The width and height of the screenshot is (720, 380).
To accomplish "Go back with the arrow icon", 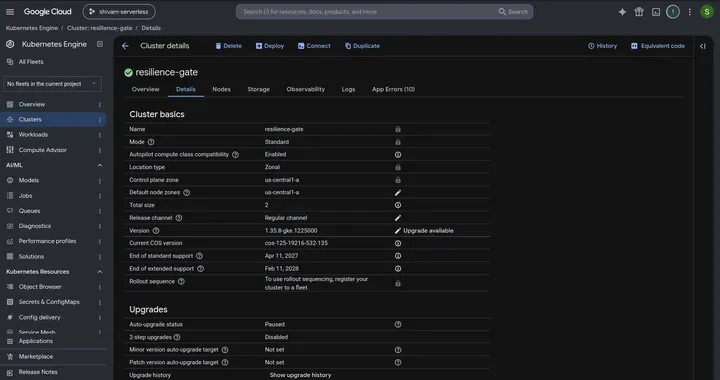I will (x=125, y=46).
